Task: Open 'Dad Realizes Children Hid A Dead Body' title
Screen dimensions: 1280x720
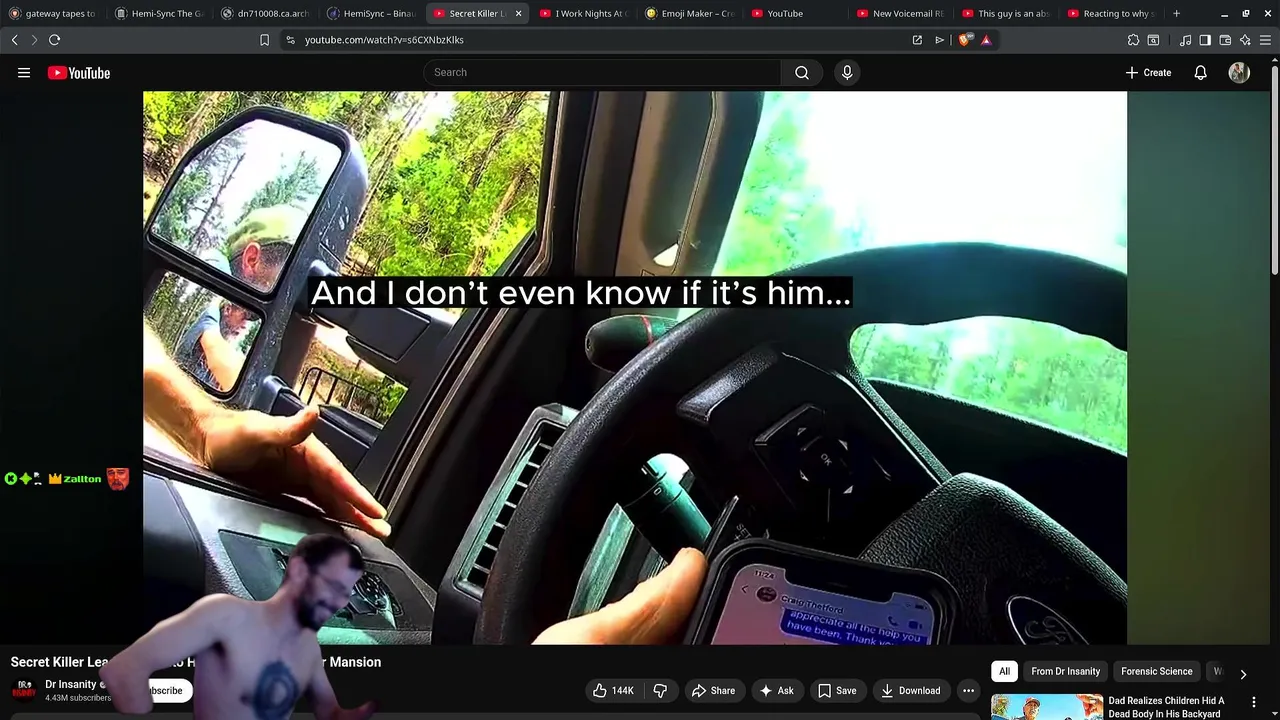Action: [1166, 707]
